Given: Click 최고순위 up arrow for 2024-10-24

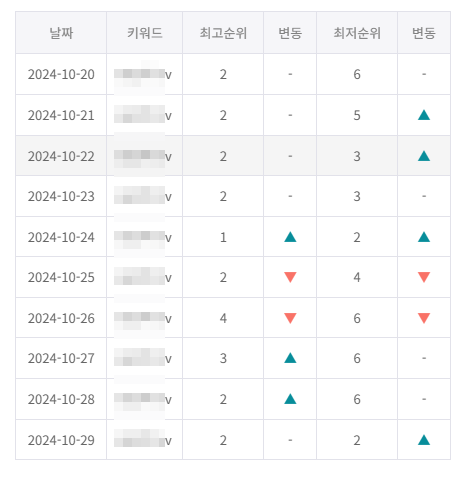Looking at the screenshot, I should point(290,237).
